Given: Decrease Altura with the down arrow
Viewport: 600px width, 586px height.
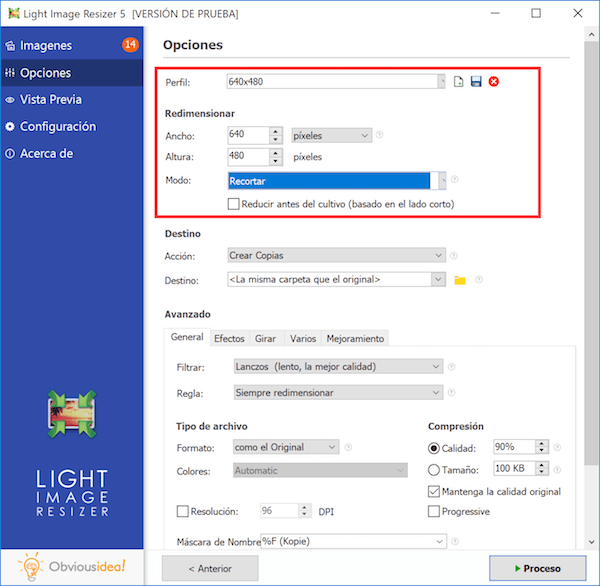Looking at the screenshot, I should [x=276, y=161].
